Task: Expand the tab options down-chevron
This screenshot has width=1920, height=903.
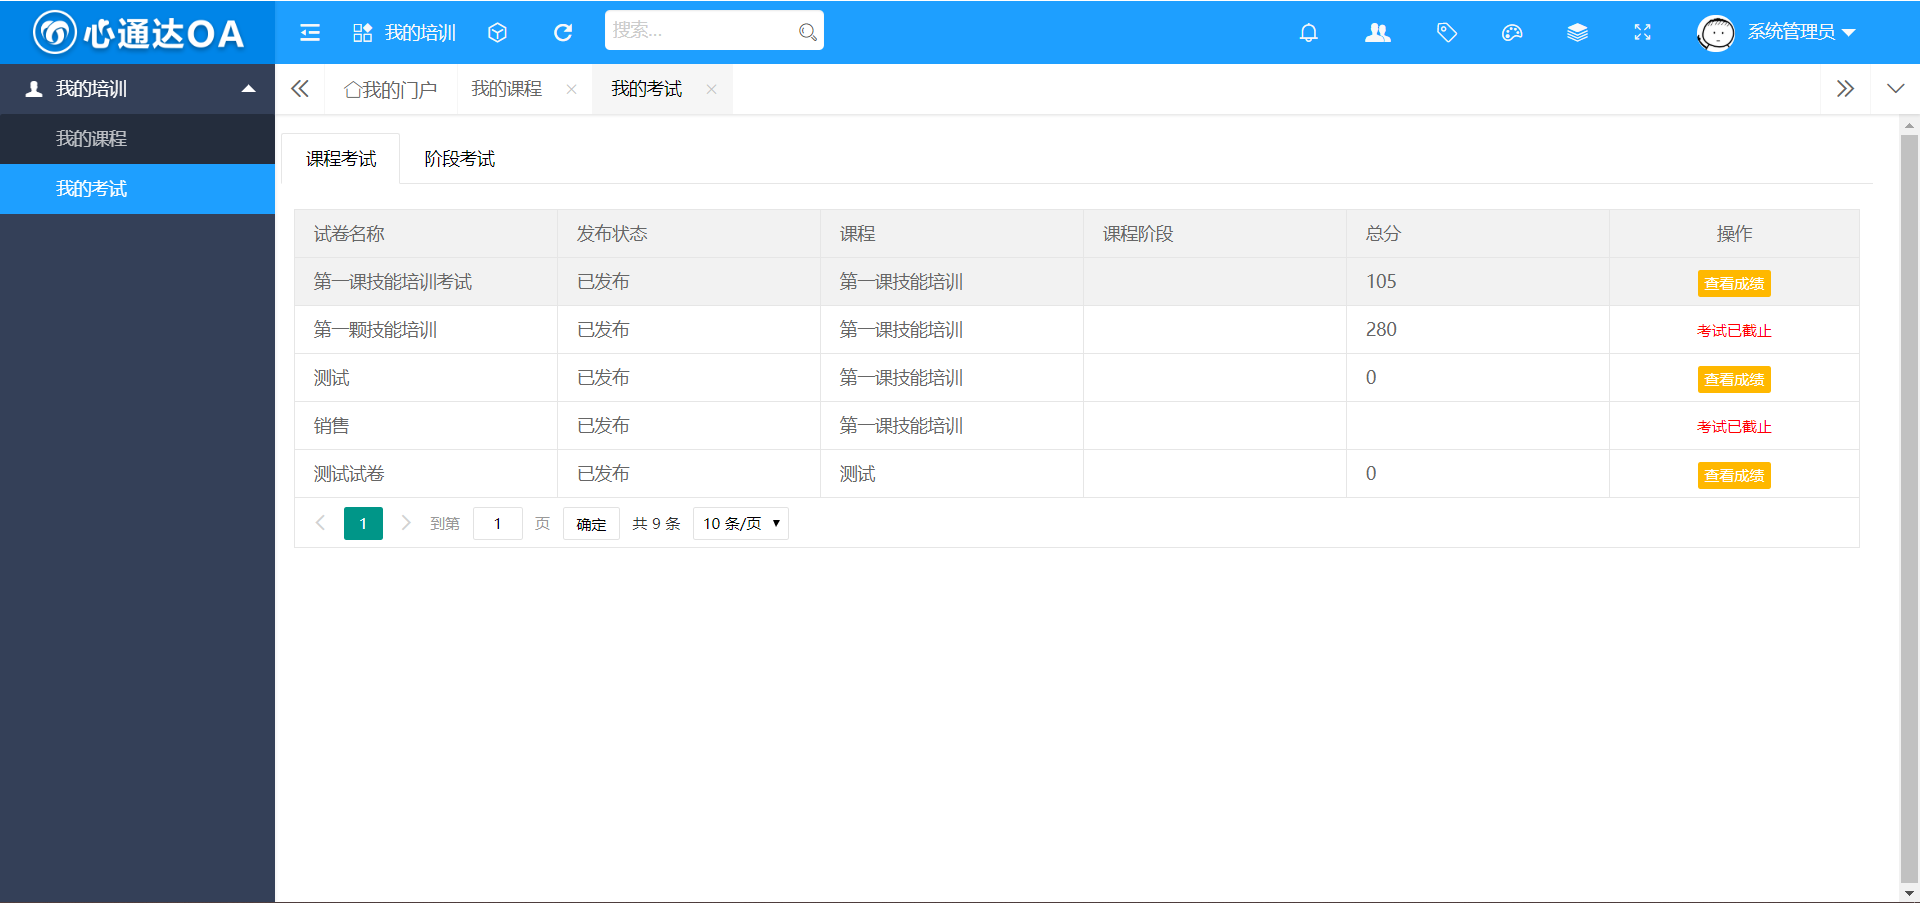Action: pyautogui.click(x=1895, y=89)
